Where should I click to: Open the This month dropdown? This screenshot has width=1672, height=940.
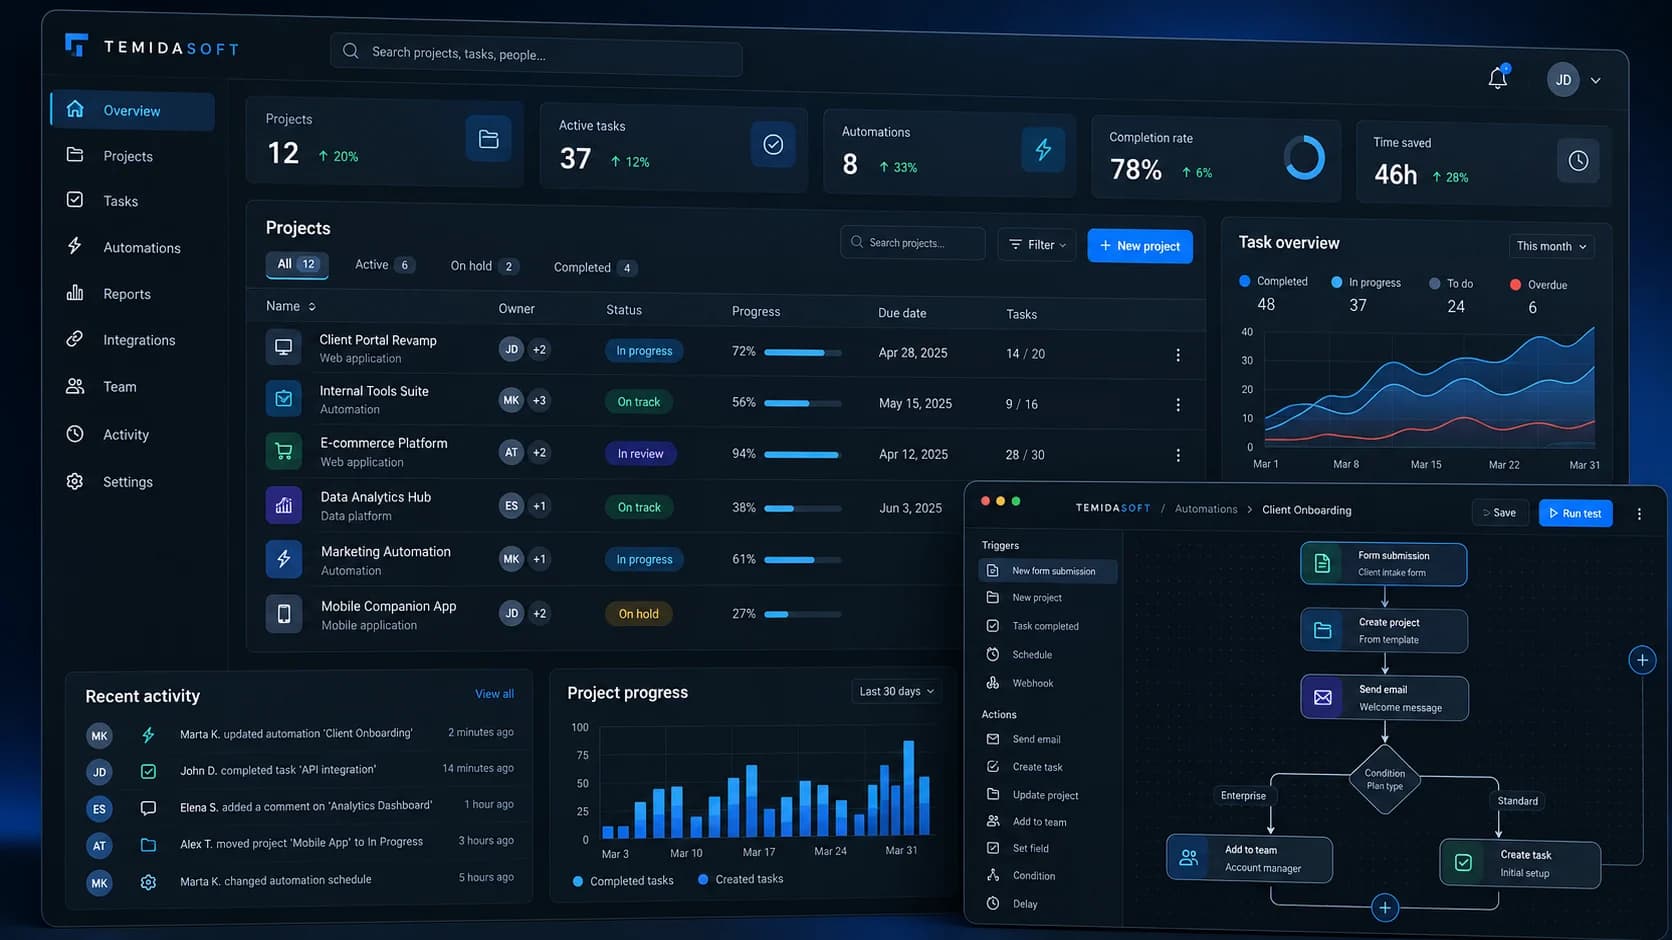pyautogui.click(x=1551, y=246)
